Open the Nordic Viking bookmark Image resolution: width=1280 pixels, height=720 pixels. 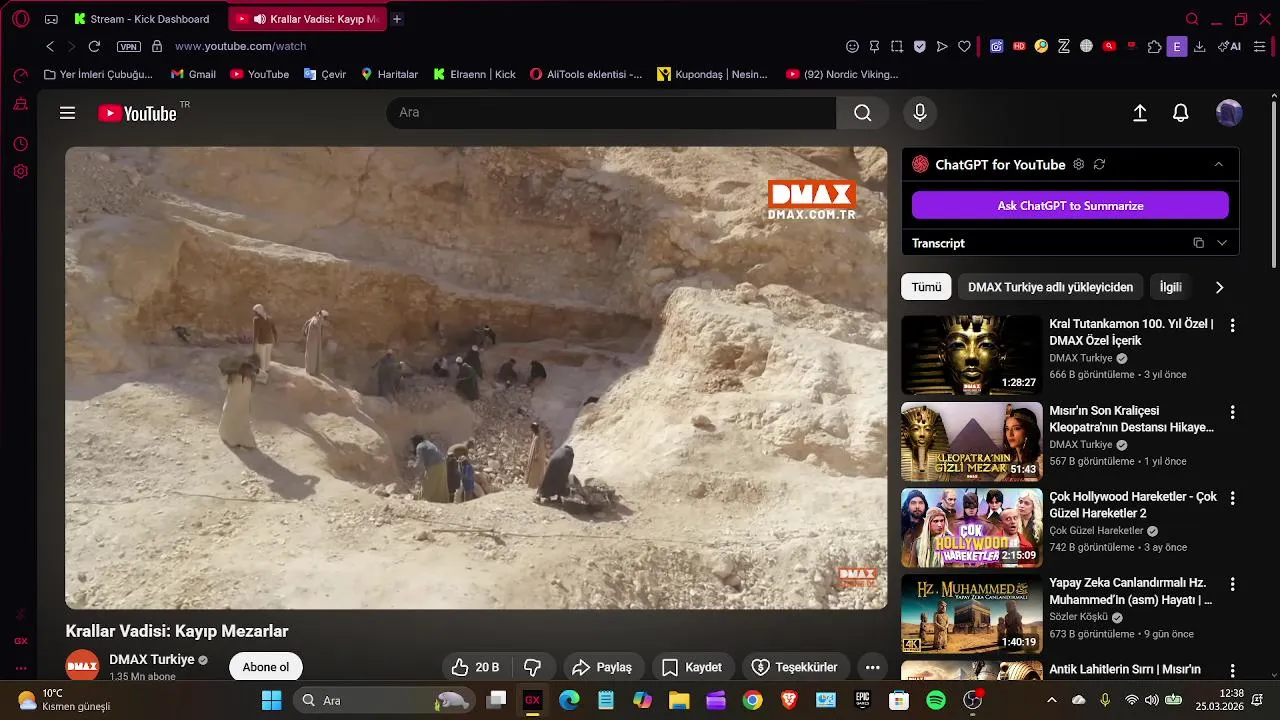(842, 74)
